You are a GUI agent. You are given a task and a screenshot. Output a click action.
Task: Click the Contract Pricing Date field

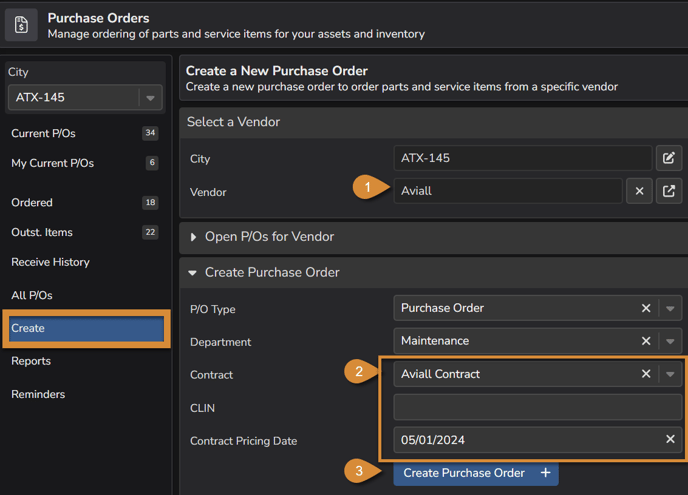[x=538, y=440]
